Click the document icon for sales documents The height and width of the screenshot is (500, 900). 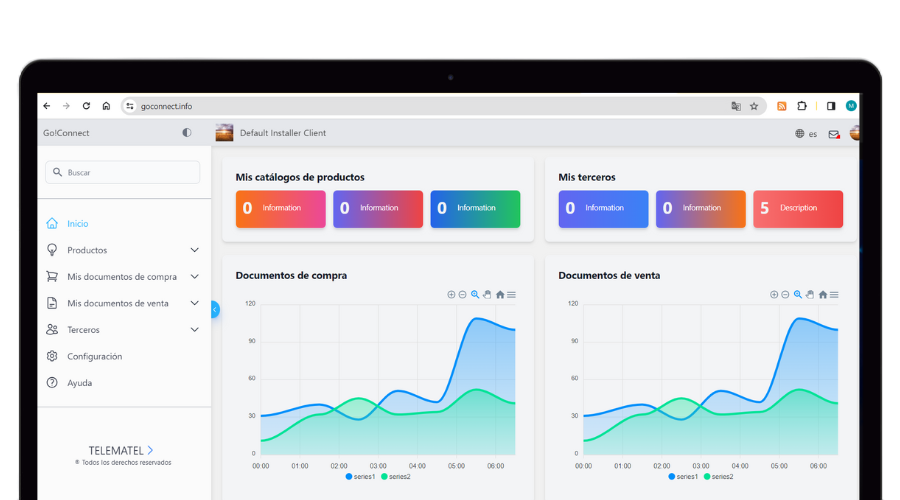(x=52, y=303)
